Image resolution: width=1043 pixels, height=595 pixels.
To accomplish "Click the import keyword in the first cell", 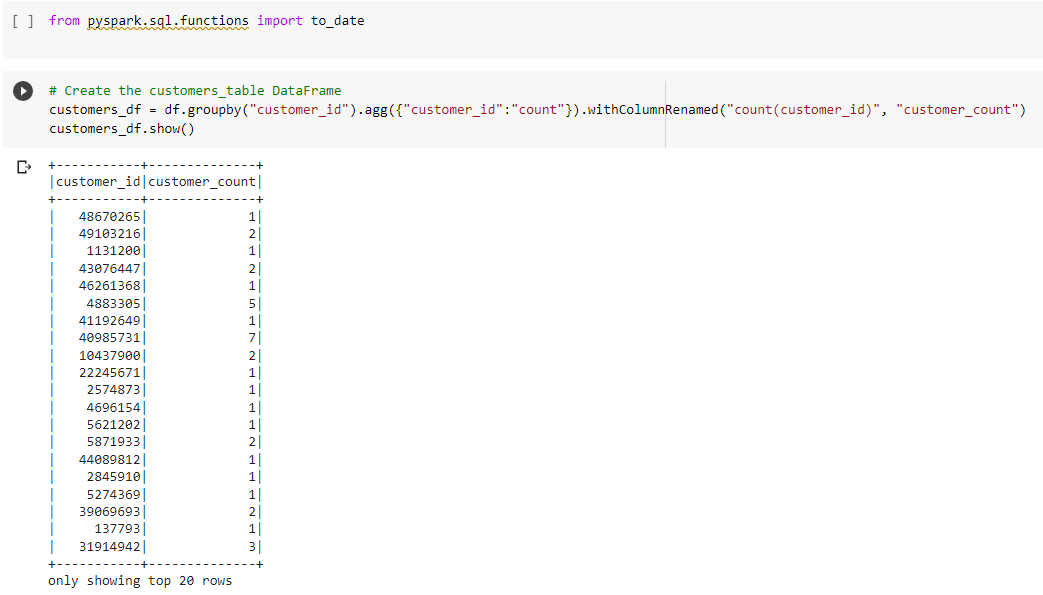I will 281,20.
